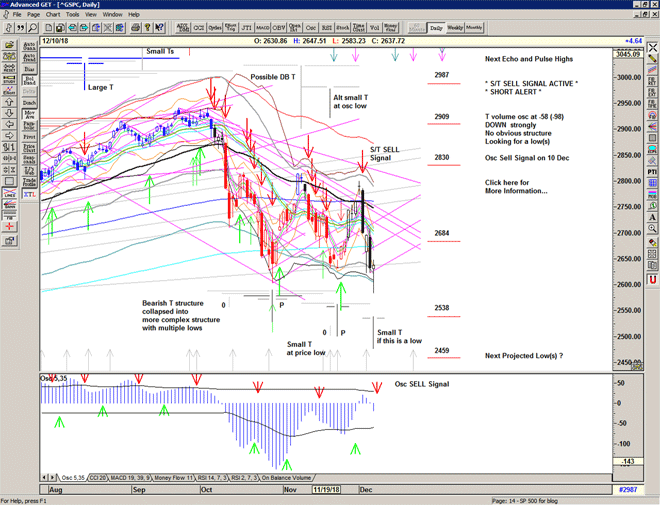Image resolution: width=660 pixels, height=505 pixels.
Task: Open the Tools menu
Action: 74,15
